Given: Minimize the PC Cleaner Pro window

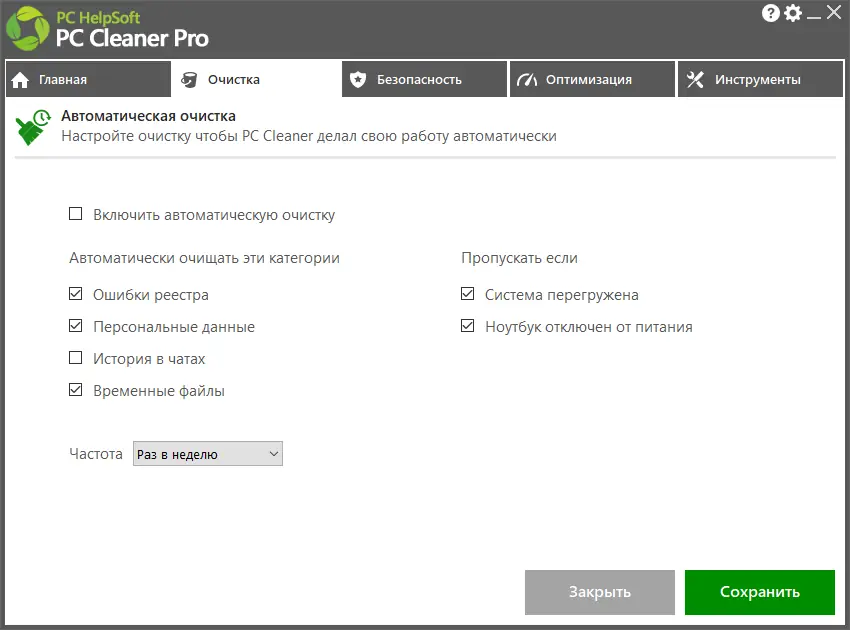Looking at the screenshot, I should click(814, 18).
